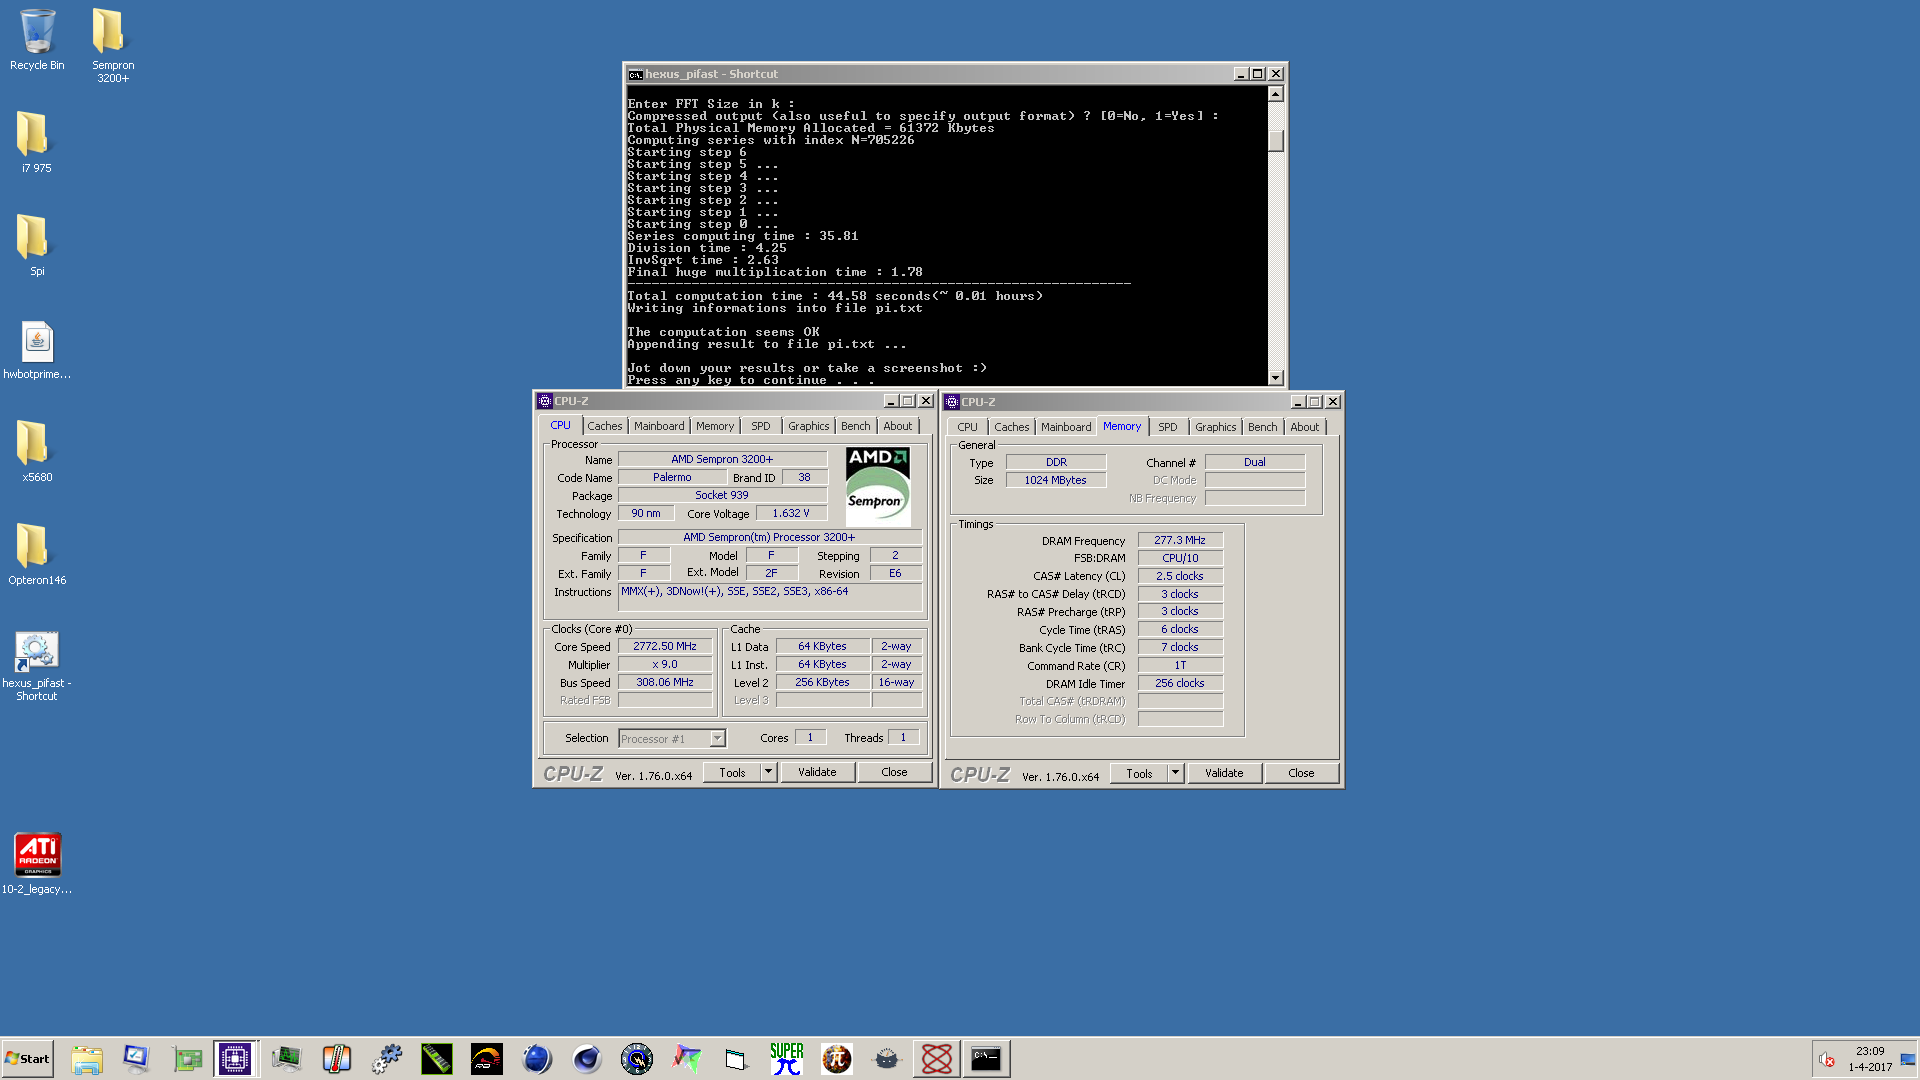1920x1080 pixels.
Task: Open the Spi folder on desktop
Action: (x=36, y=245)
